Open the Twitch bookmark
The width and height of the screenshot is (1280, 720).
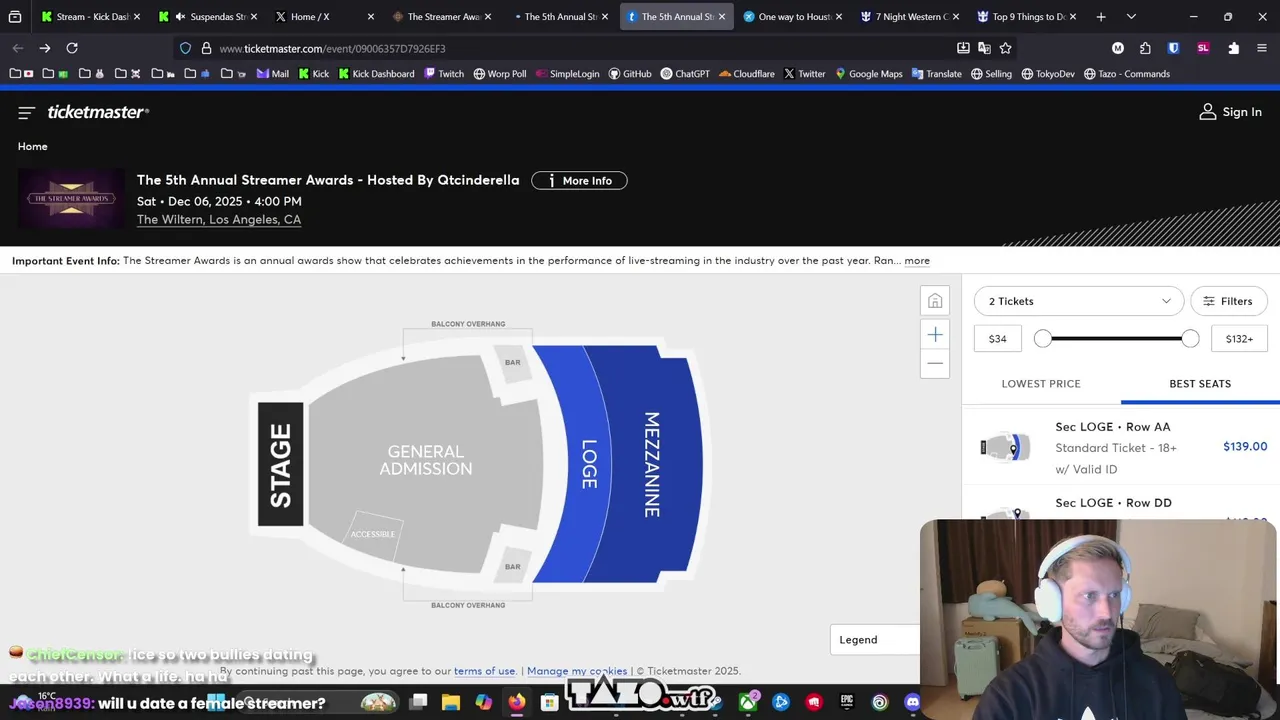(x=444, y=74)
